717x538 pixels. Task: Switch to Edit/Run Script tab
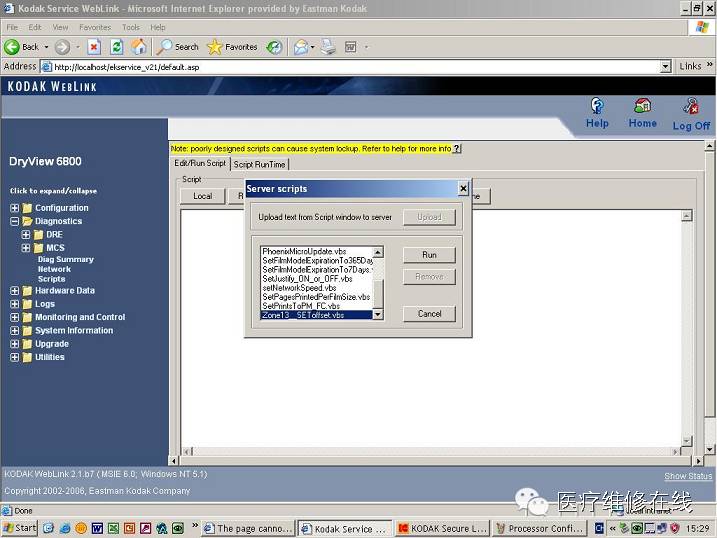(x=200, y=163)
